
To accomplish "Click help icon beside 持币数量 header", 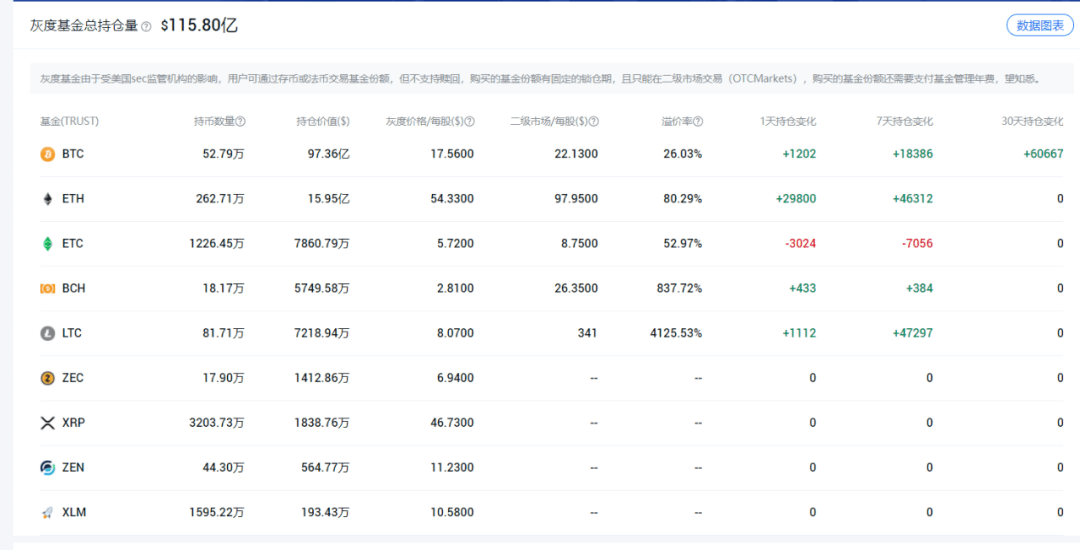I will pyautogui.click(x=240, y=121).
